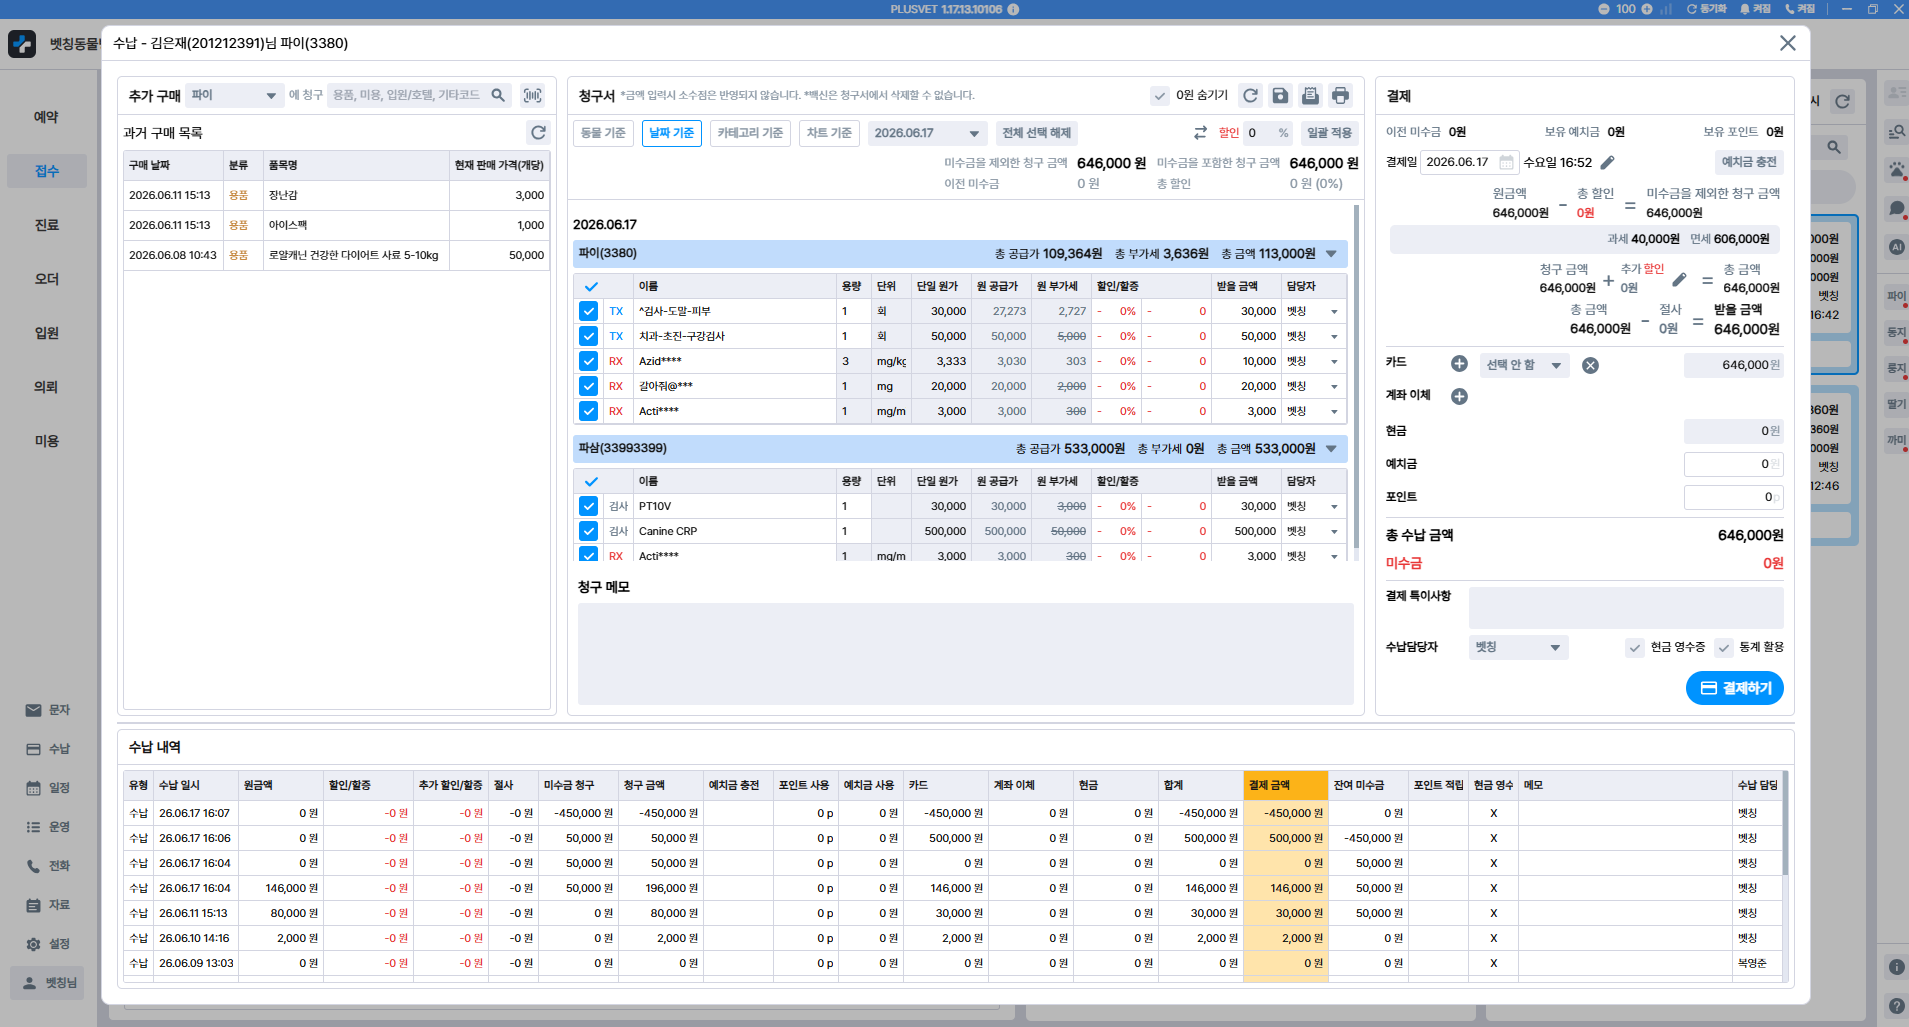The image size is (1909, 1027).
Task: Click the clipboard receipt icon in 청구서 header
Action: click(x=1310, y=95)
